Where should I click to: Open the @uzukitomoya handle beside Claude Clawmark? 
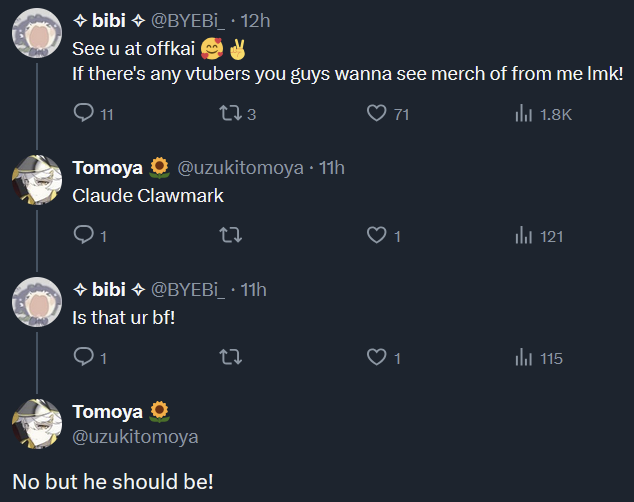tap(240, 167)
